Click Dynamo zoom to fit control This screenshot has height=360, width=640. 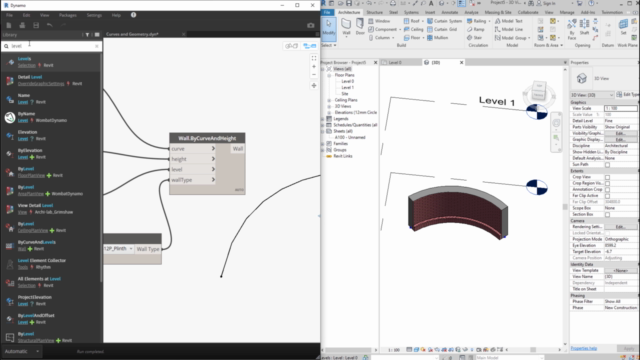point(314,58)
